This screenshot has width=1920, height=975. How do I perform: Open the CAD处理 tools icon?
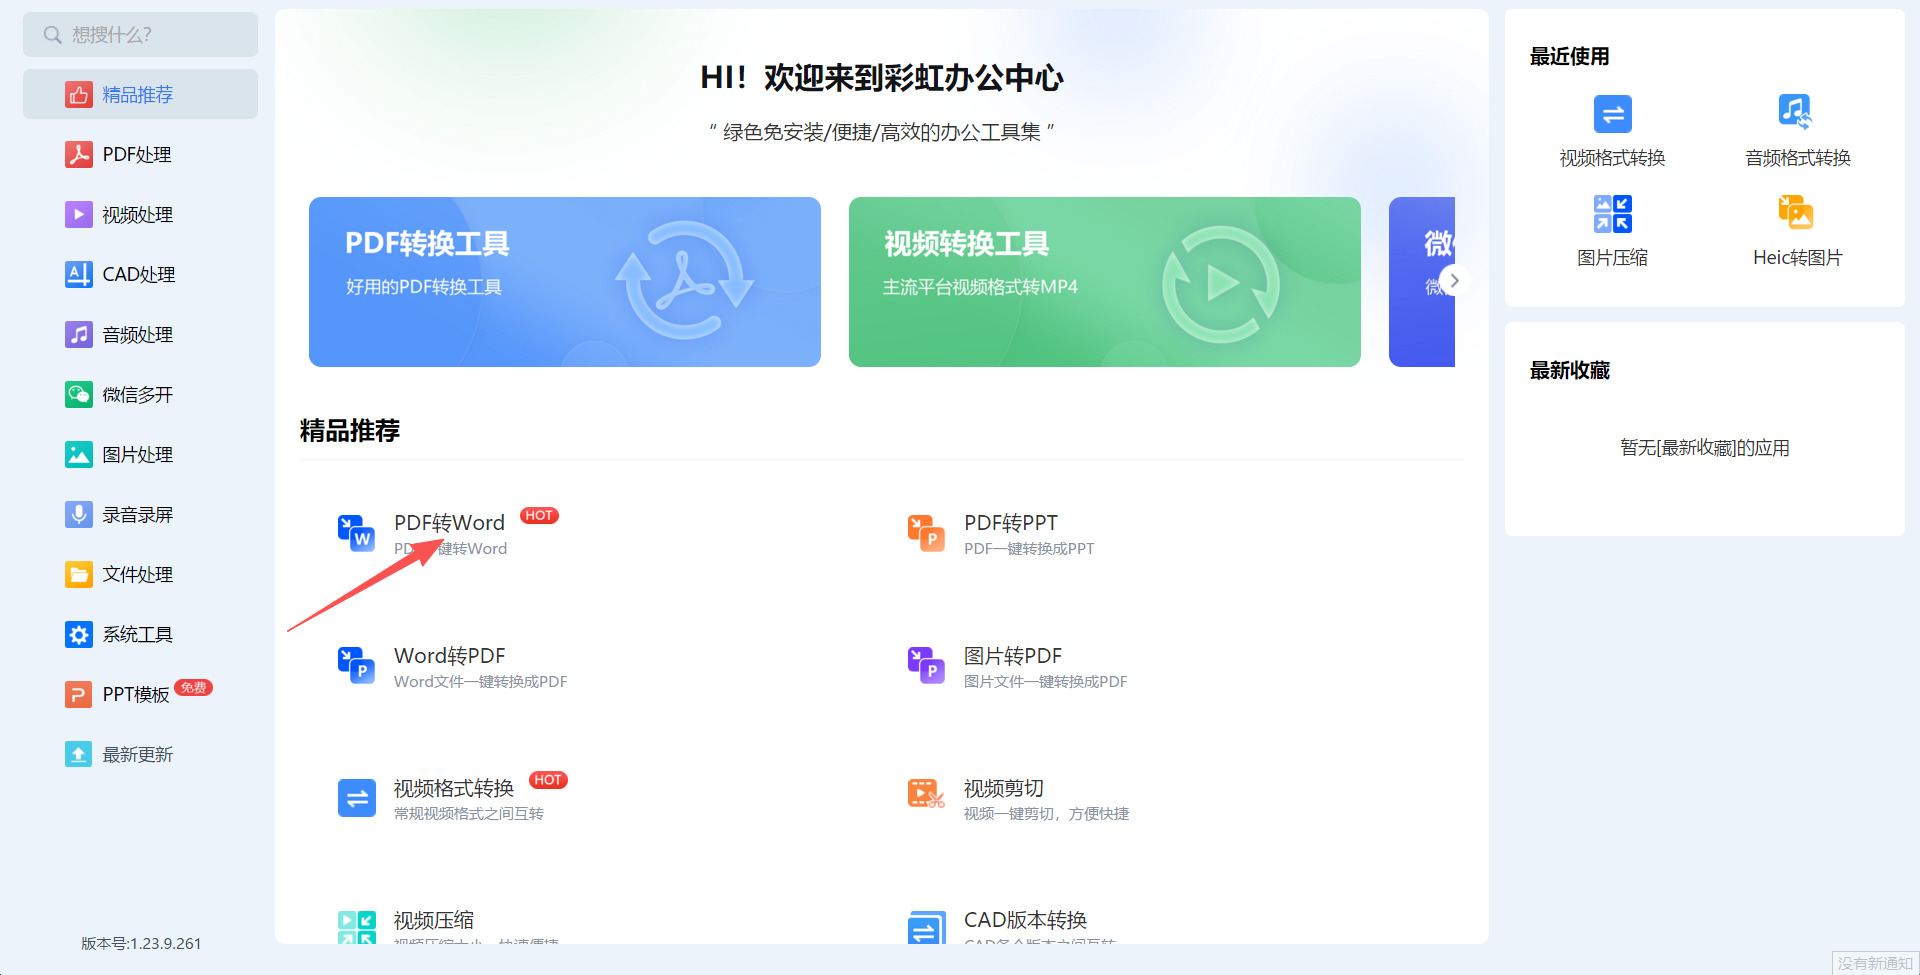pyautogui.click(x=79, y=274)
